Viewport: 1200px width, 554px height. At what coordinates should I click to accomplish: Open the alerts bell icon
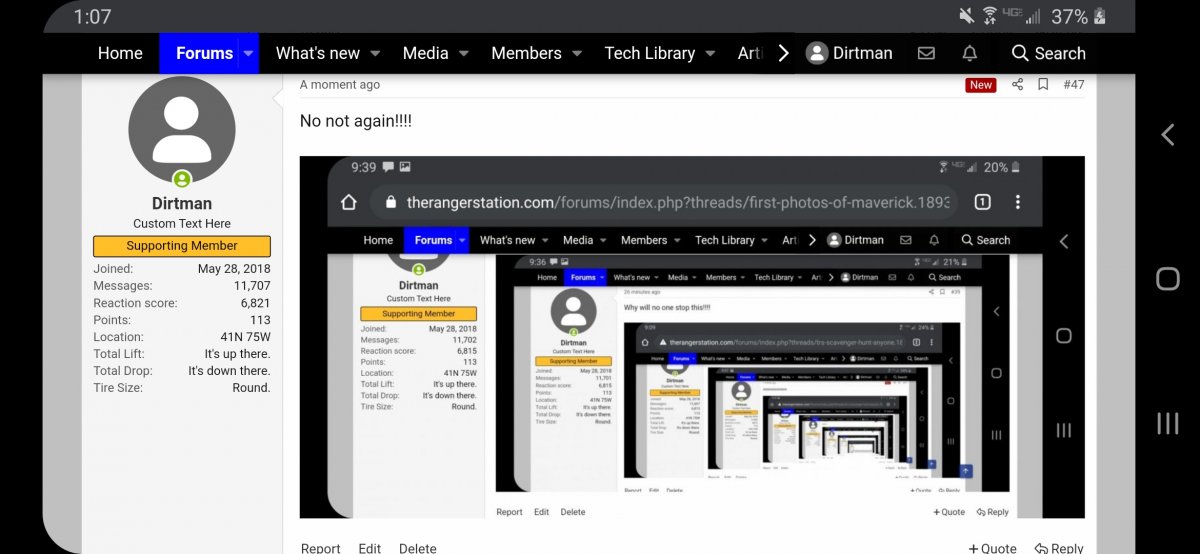[x=969, y=53]
